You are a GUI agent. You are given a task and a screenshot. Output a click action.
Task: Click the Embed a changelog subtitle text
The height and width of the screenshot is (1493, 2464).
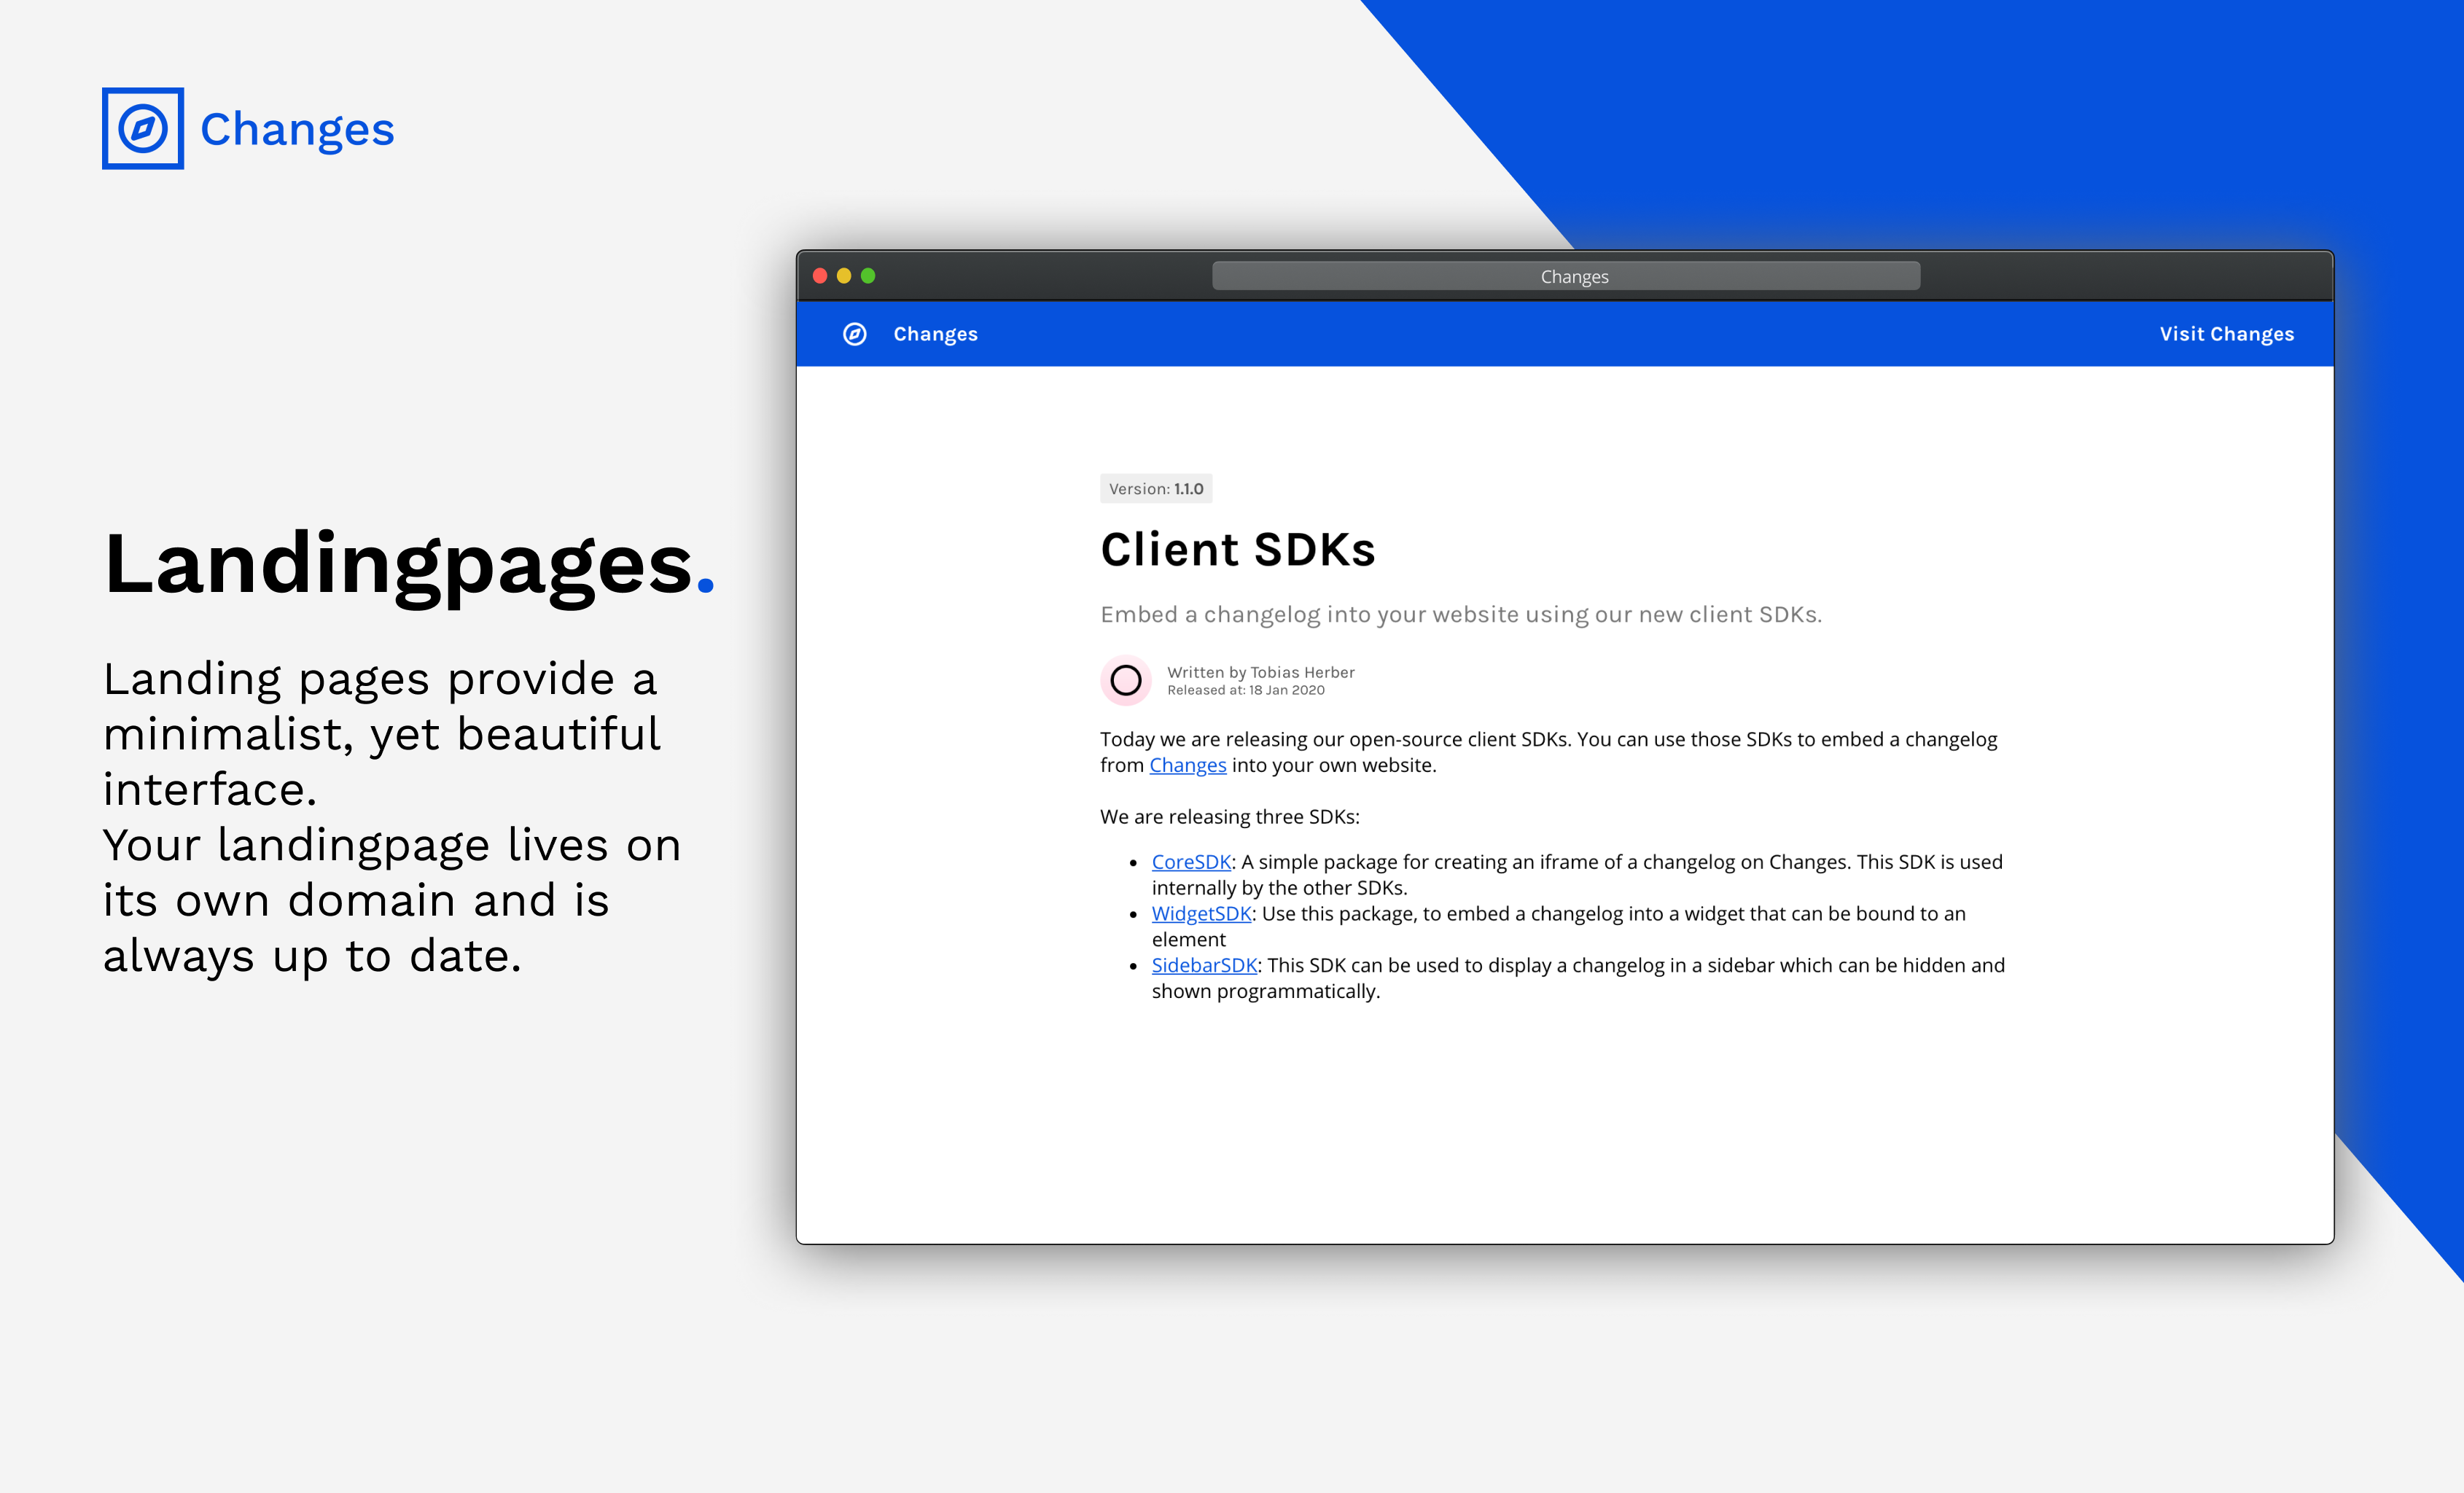(x=1461, y=615)
